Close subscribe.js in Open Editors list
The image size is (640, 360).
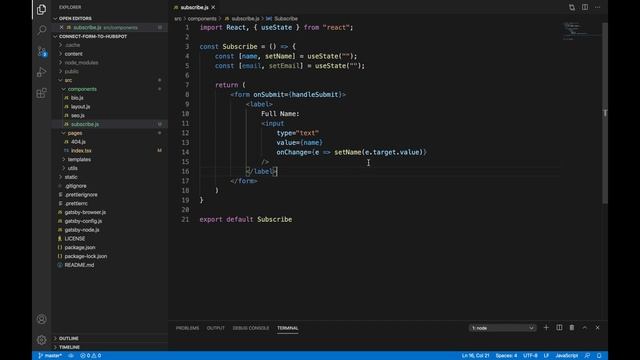point(61,27)
